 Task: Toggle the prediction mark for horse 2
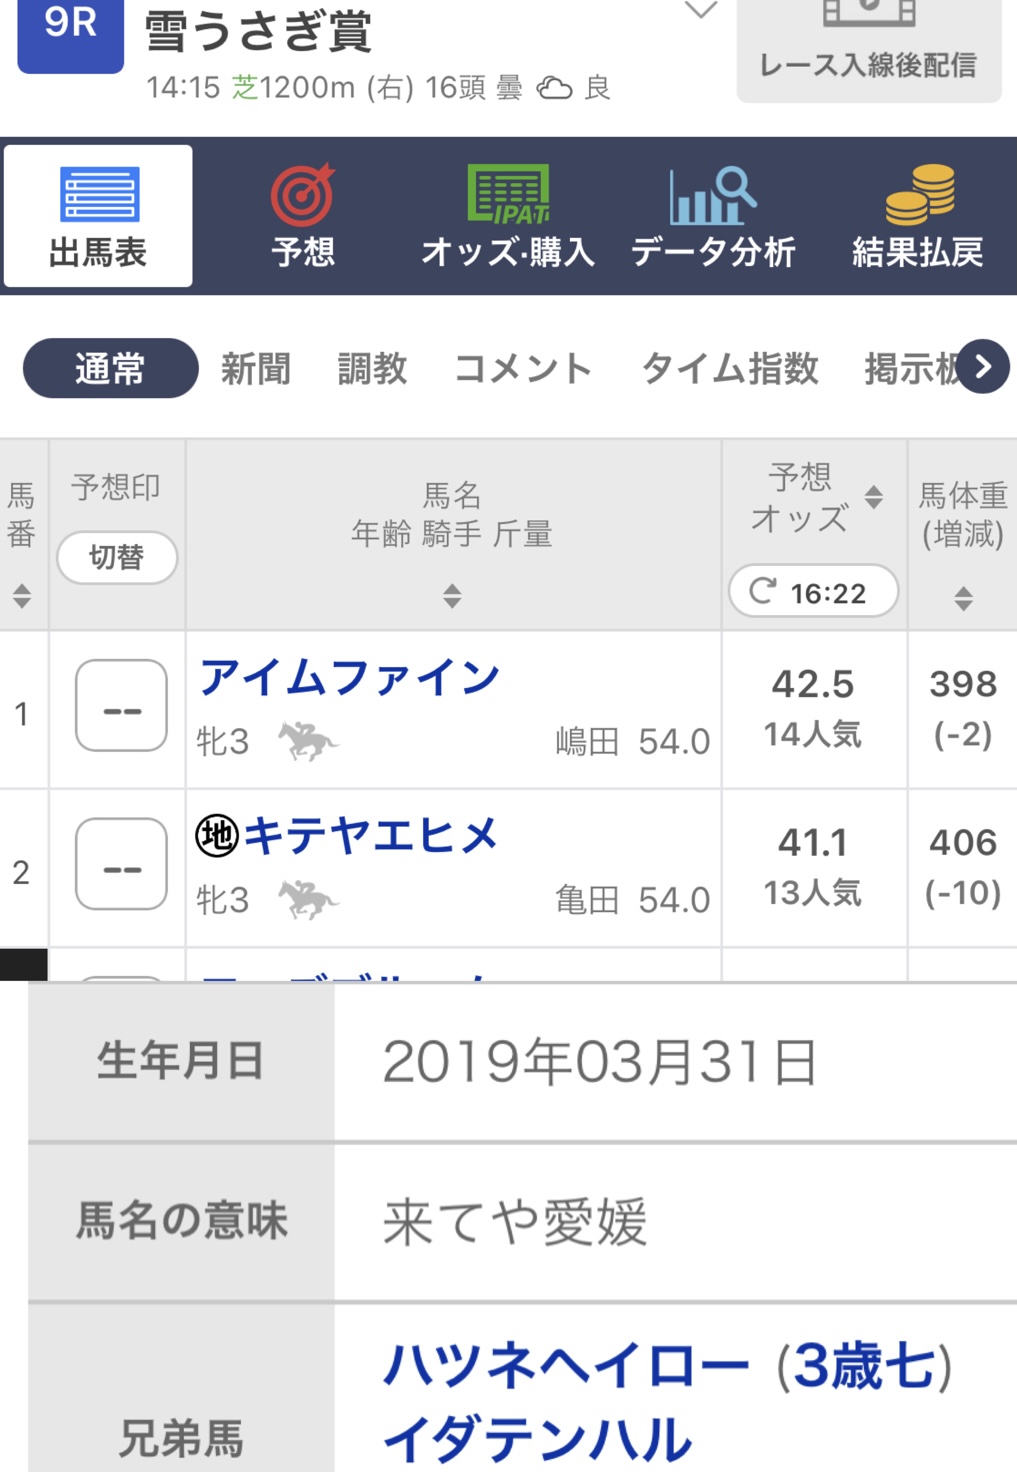point(121,864)
